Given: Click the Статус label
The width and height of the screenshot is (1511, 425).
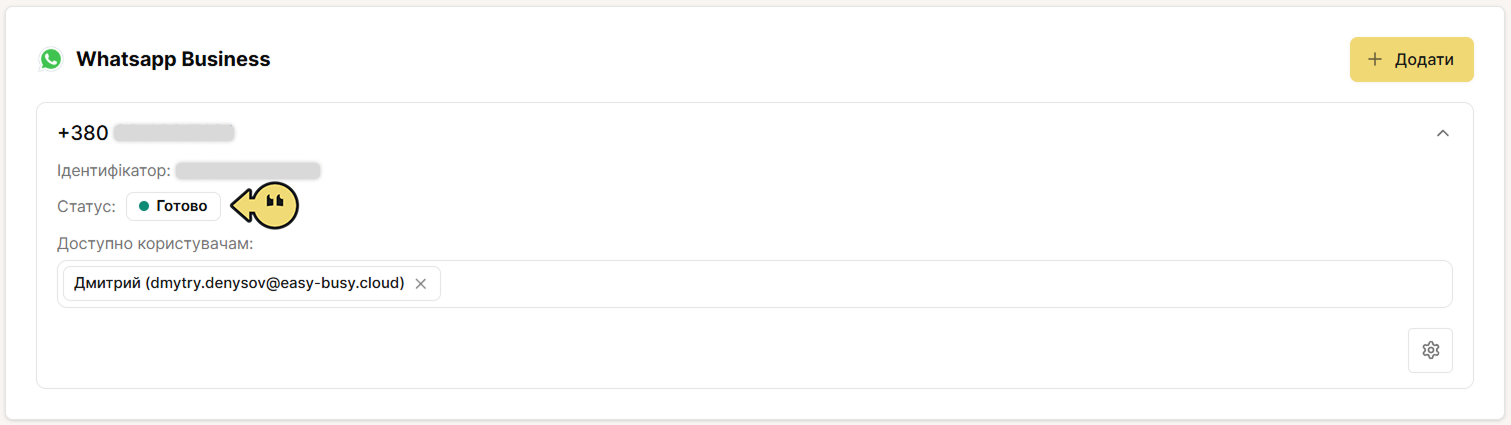Looking at the screenshot, I should click(86, 206).
